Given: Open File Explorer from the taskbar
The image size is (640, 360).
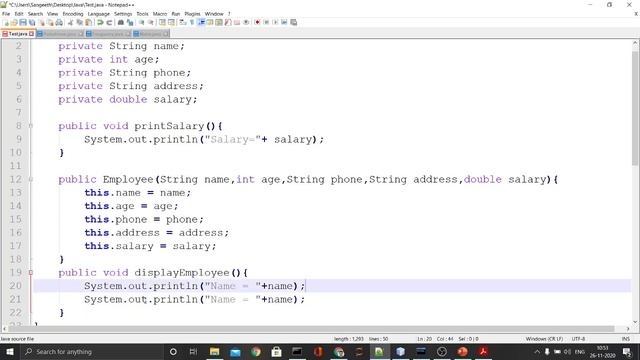Looking at the screenshot, I should (x=214, y=351).
